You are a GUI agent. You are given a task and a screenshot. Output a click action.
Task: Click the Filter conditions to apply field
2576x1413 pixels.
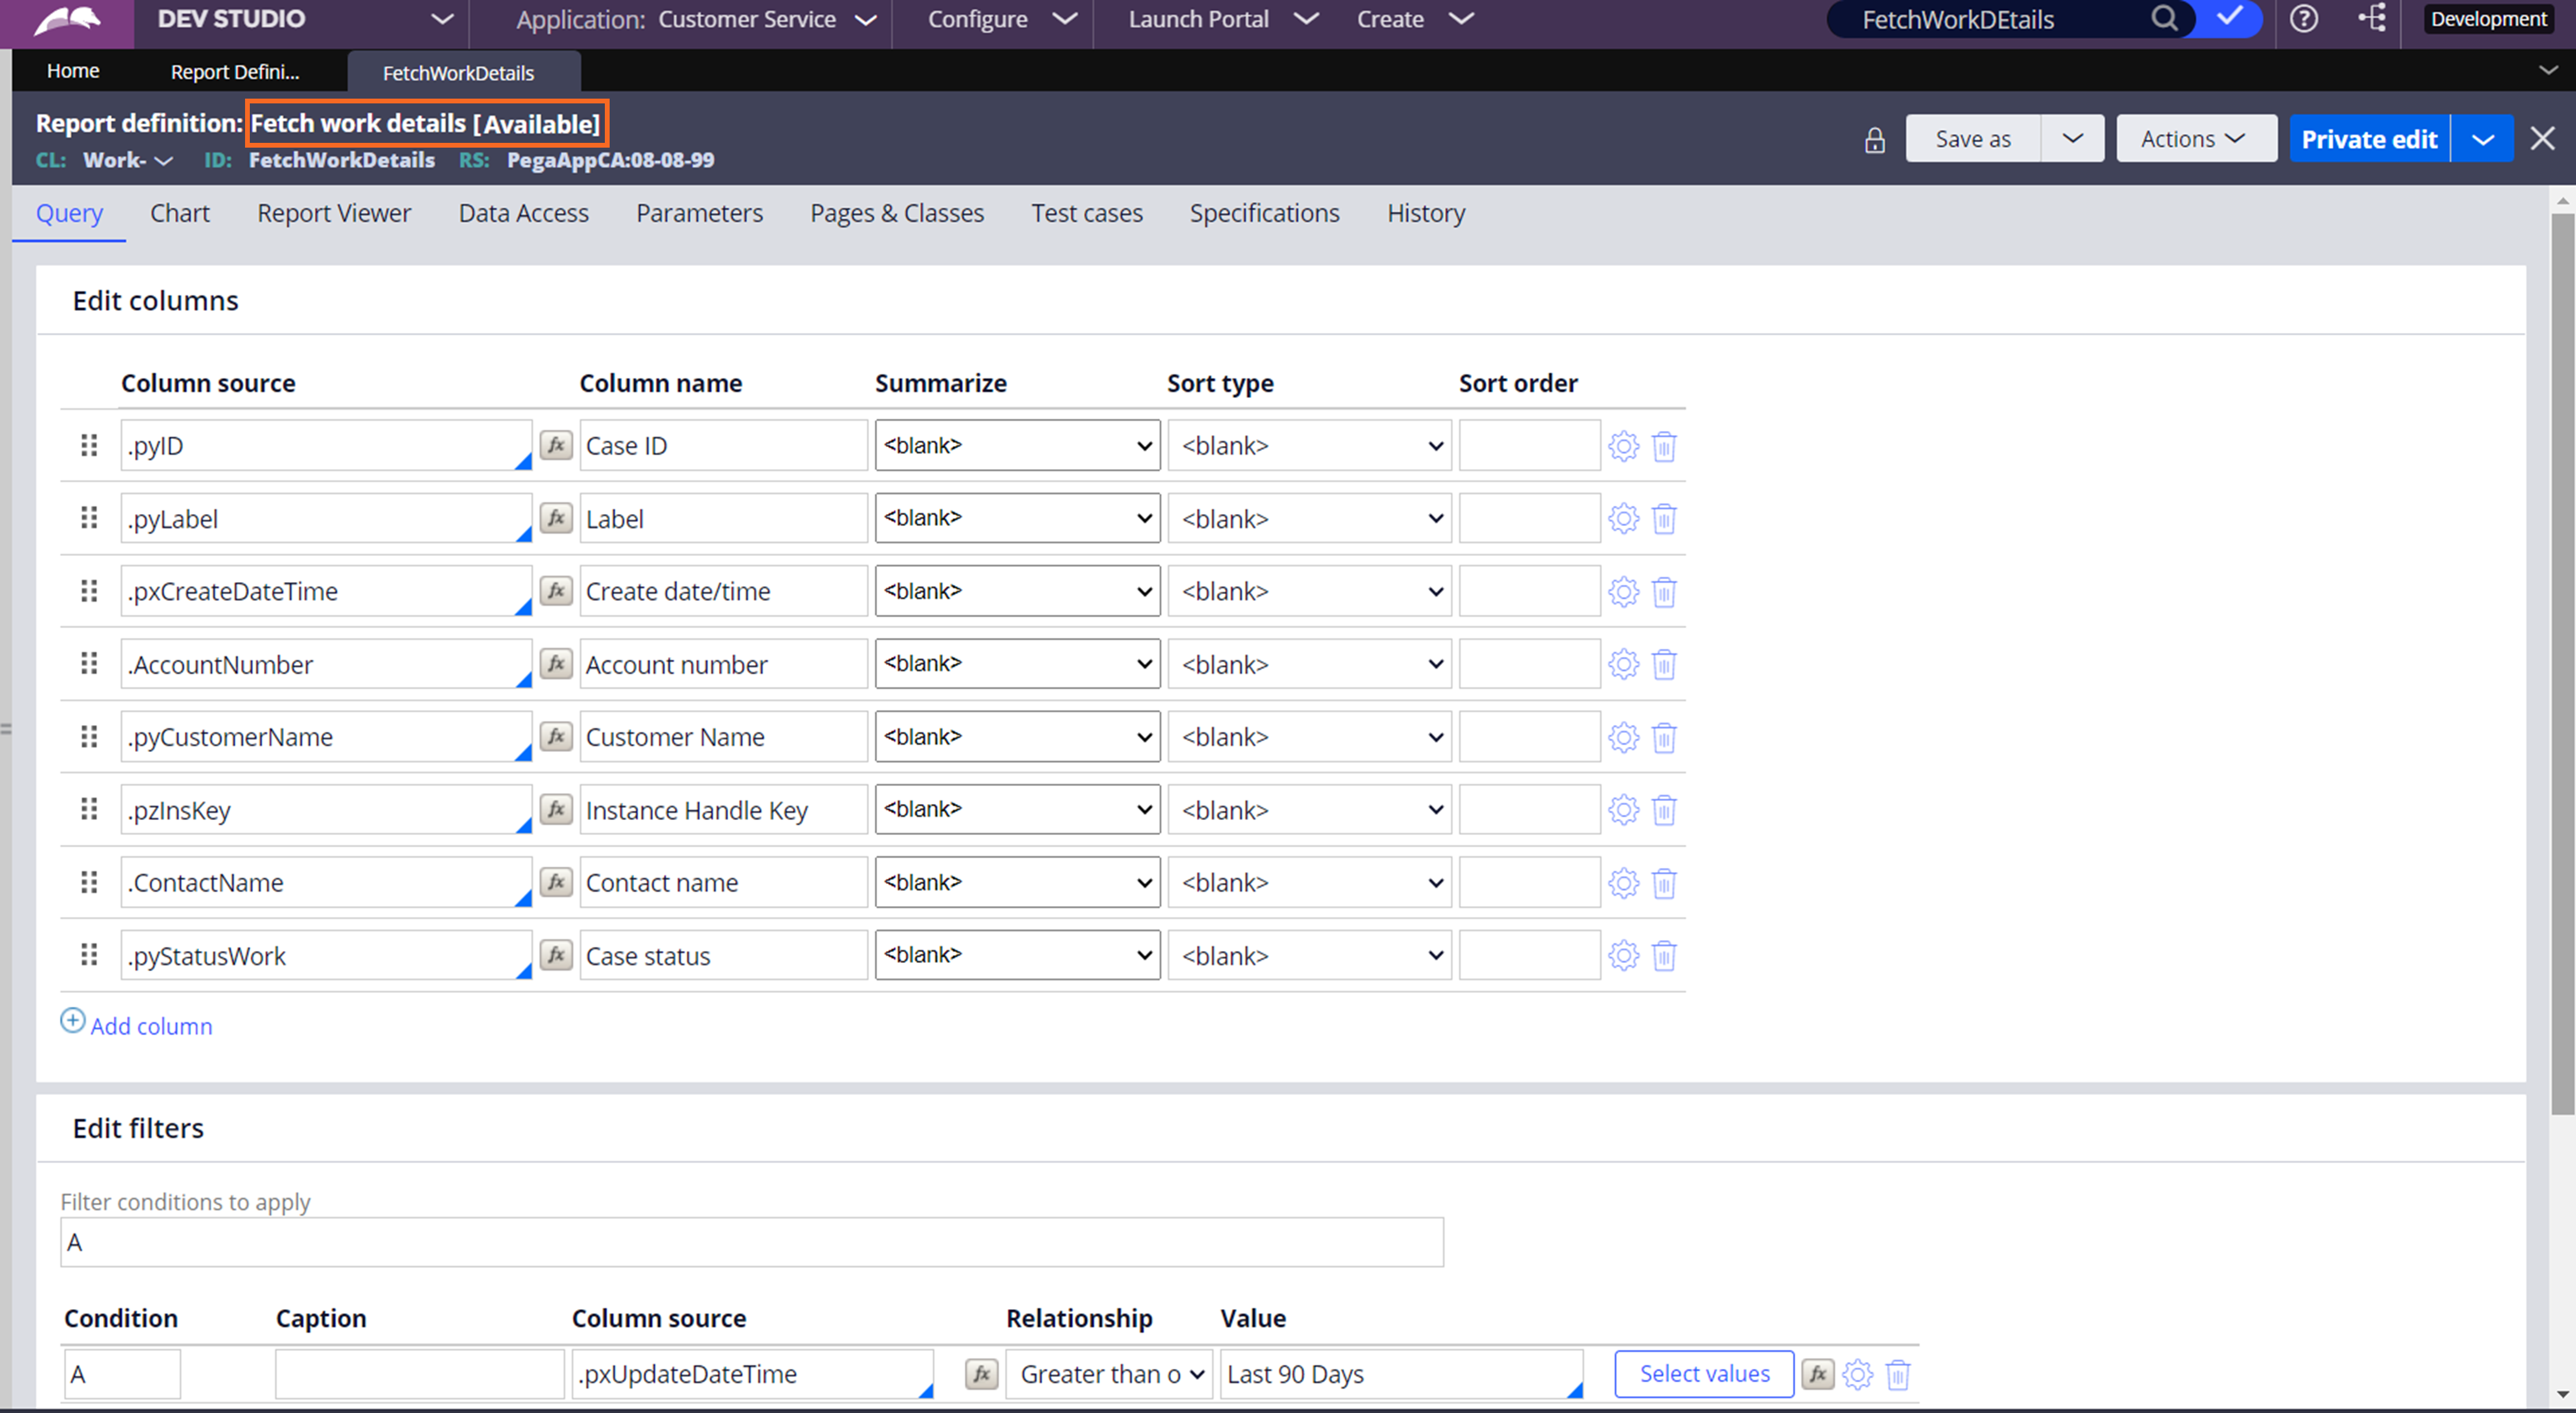coord(752,1242)
